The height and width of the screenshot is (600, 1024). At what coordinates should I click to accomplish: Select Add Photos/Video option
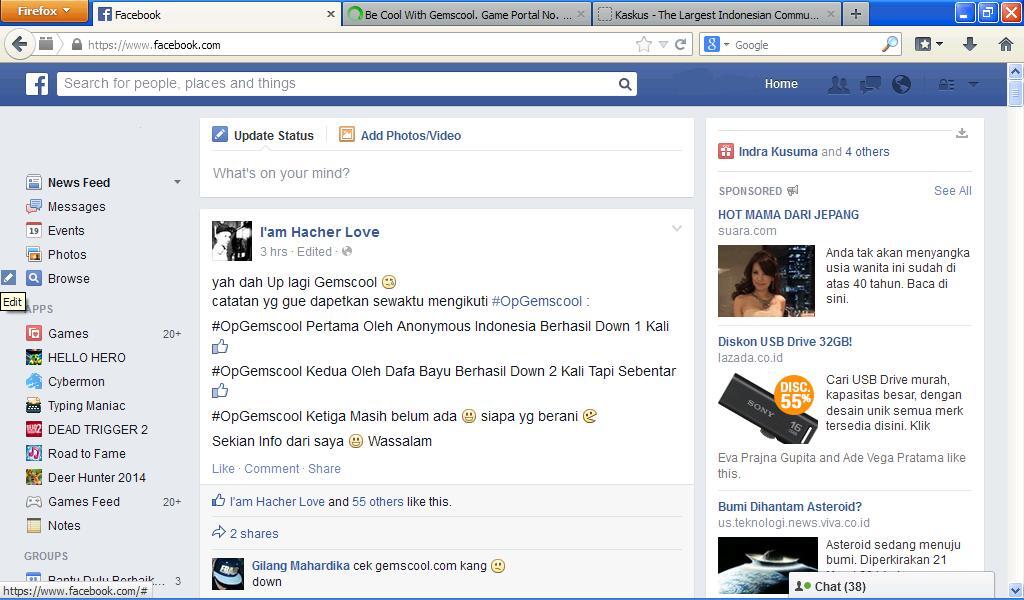click(x=400, y=135)
